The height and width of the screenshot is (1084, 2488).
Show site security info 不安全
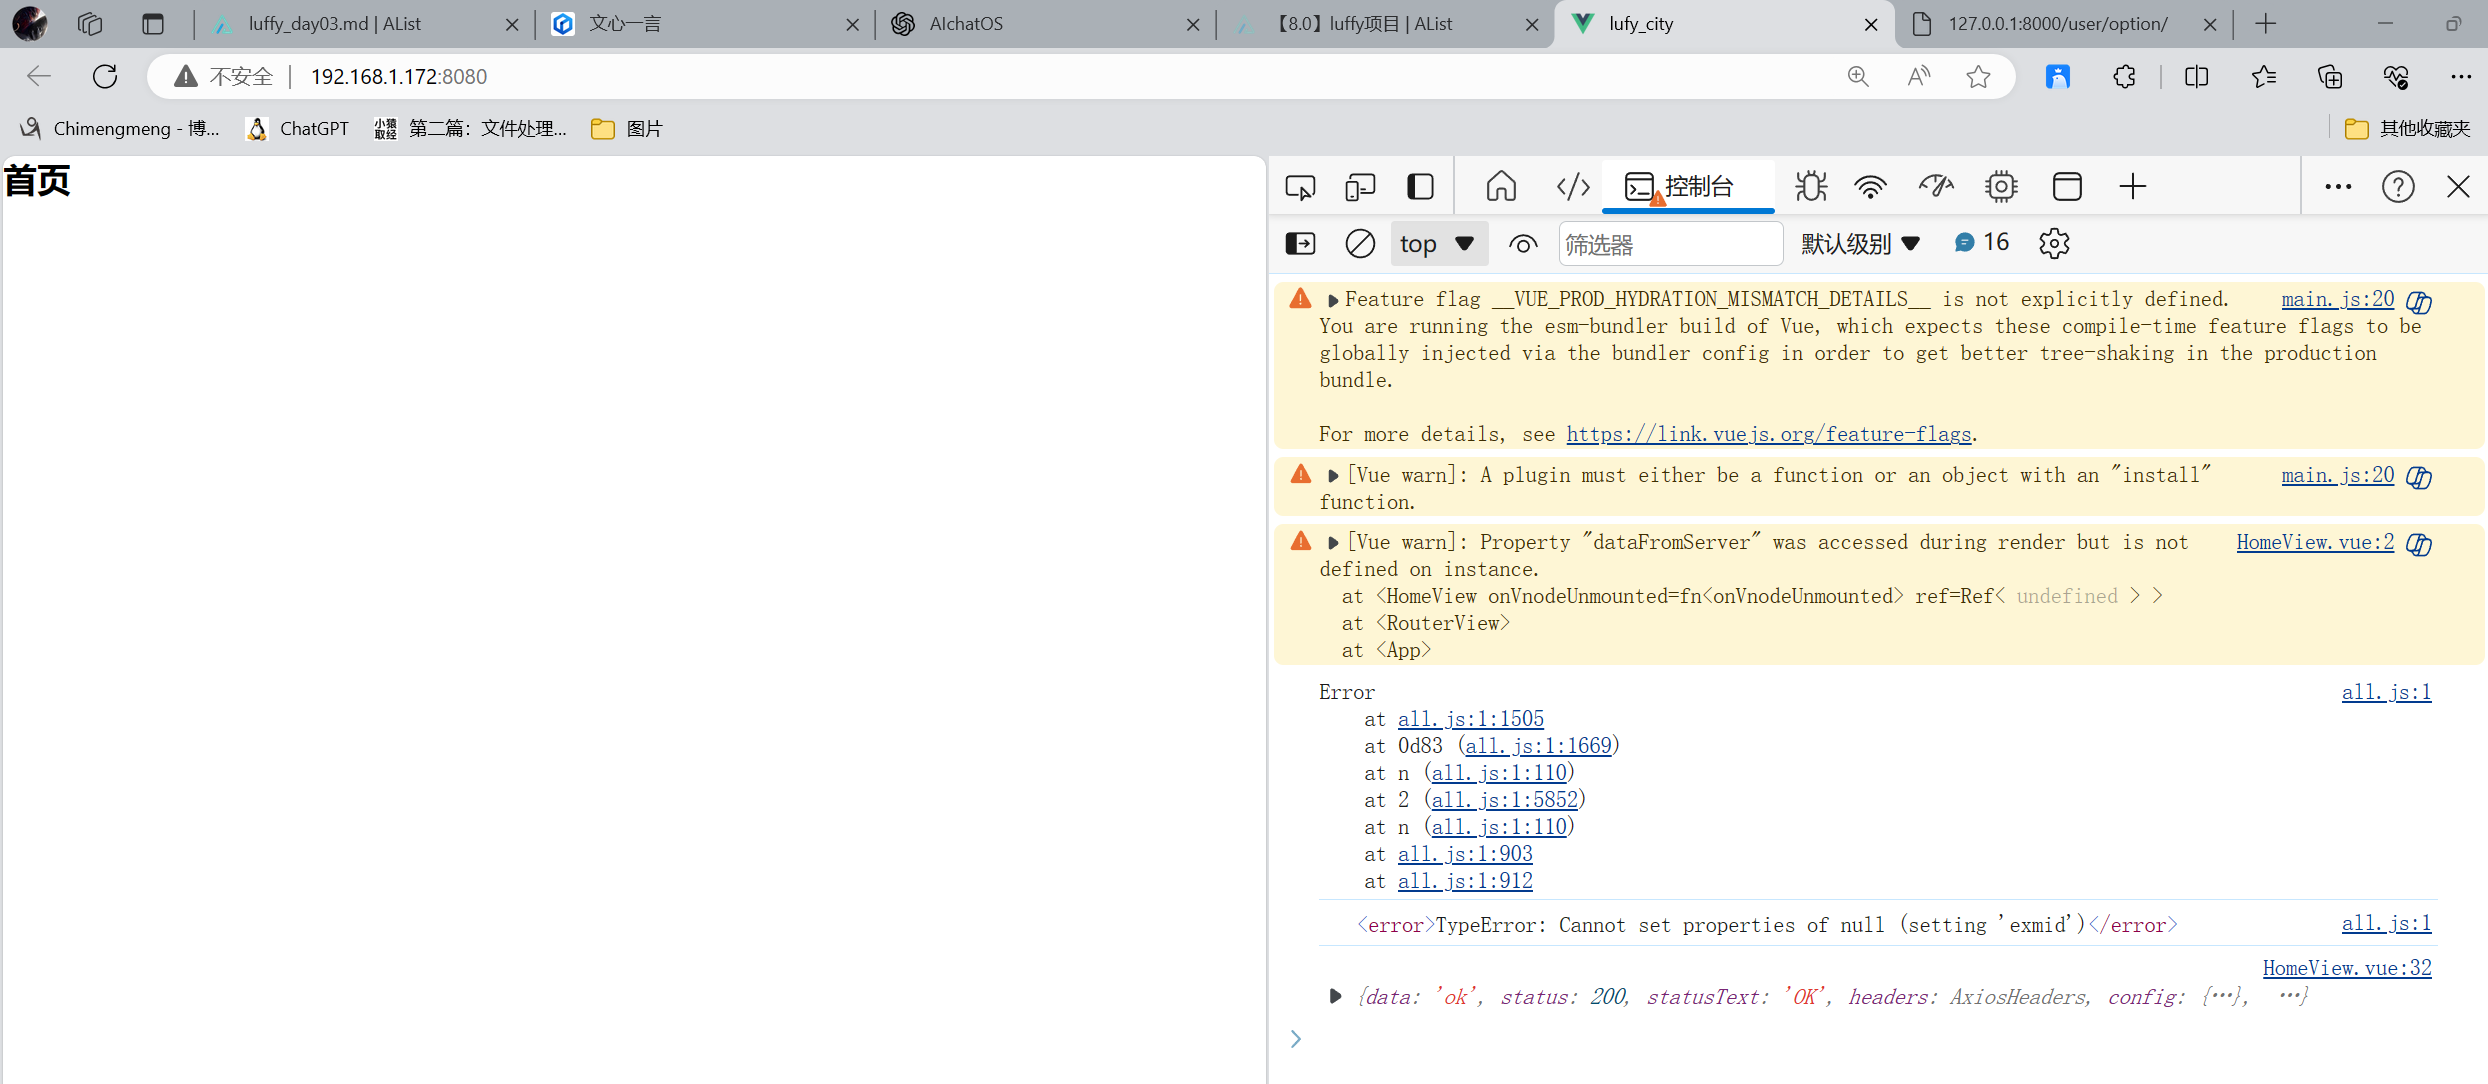224,76
